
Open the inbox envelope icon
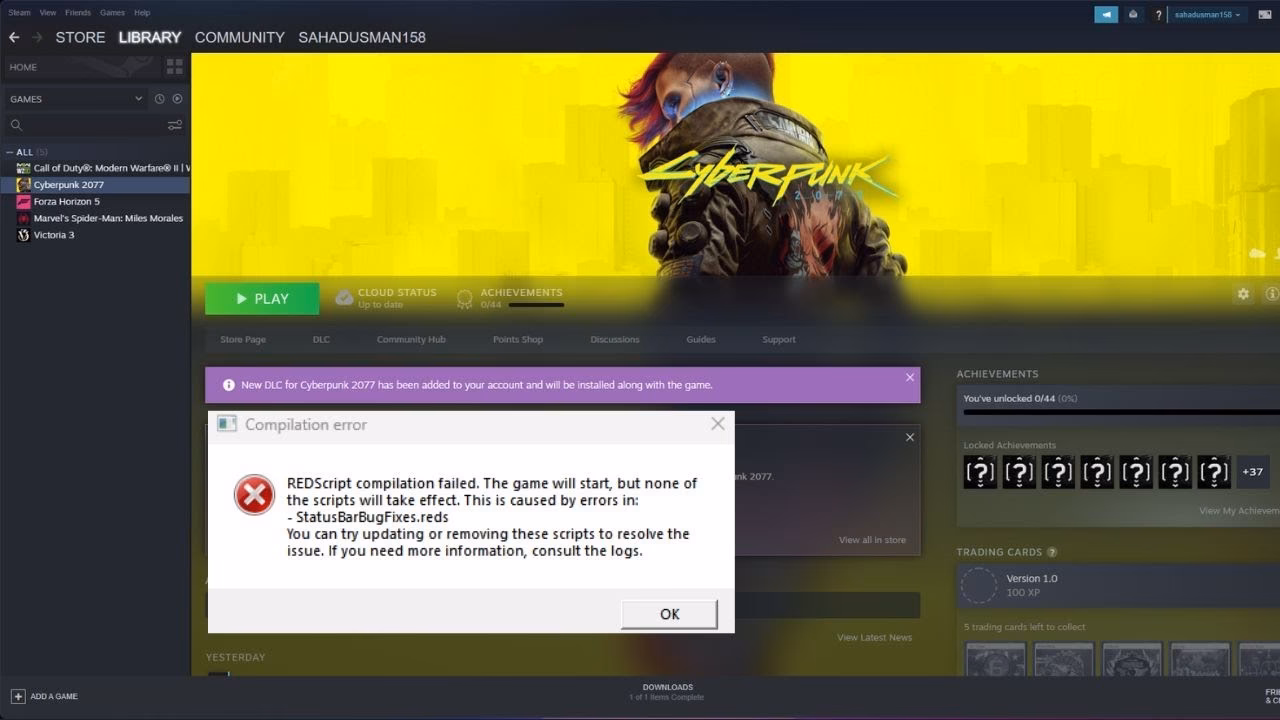[x=1133, y=14]
